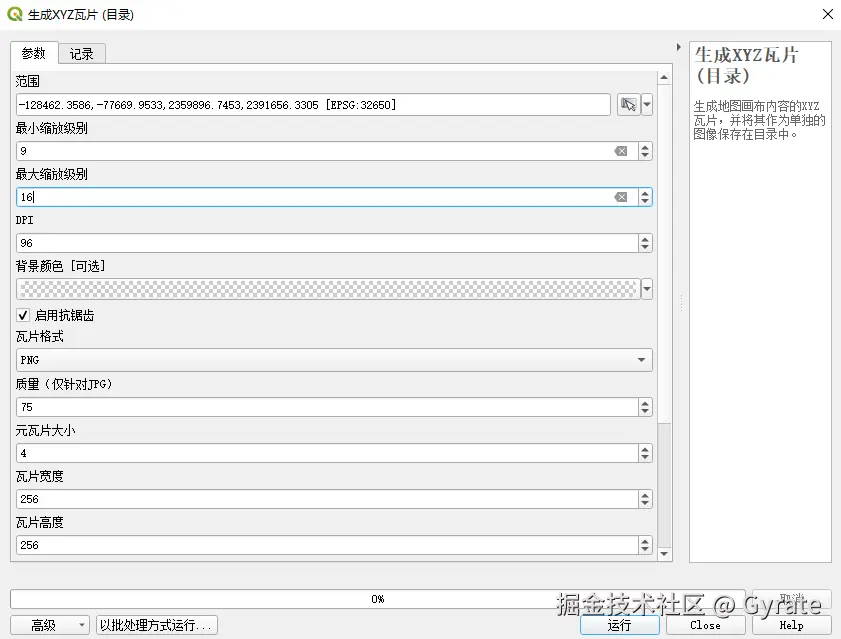Click the Close button
This screenshot has height=639, width=841.
pyautogui.click(x=705, y=626)
